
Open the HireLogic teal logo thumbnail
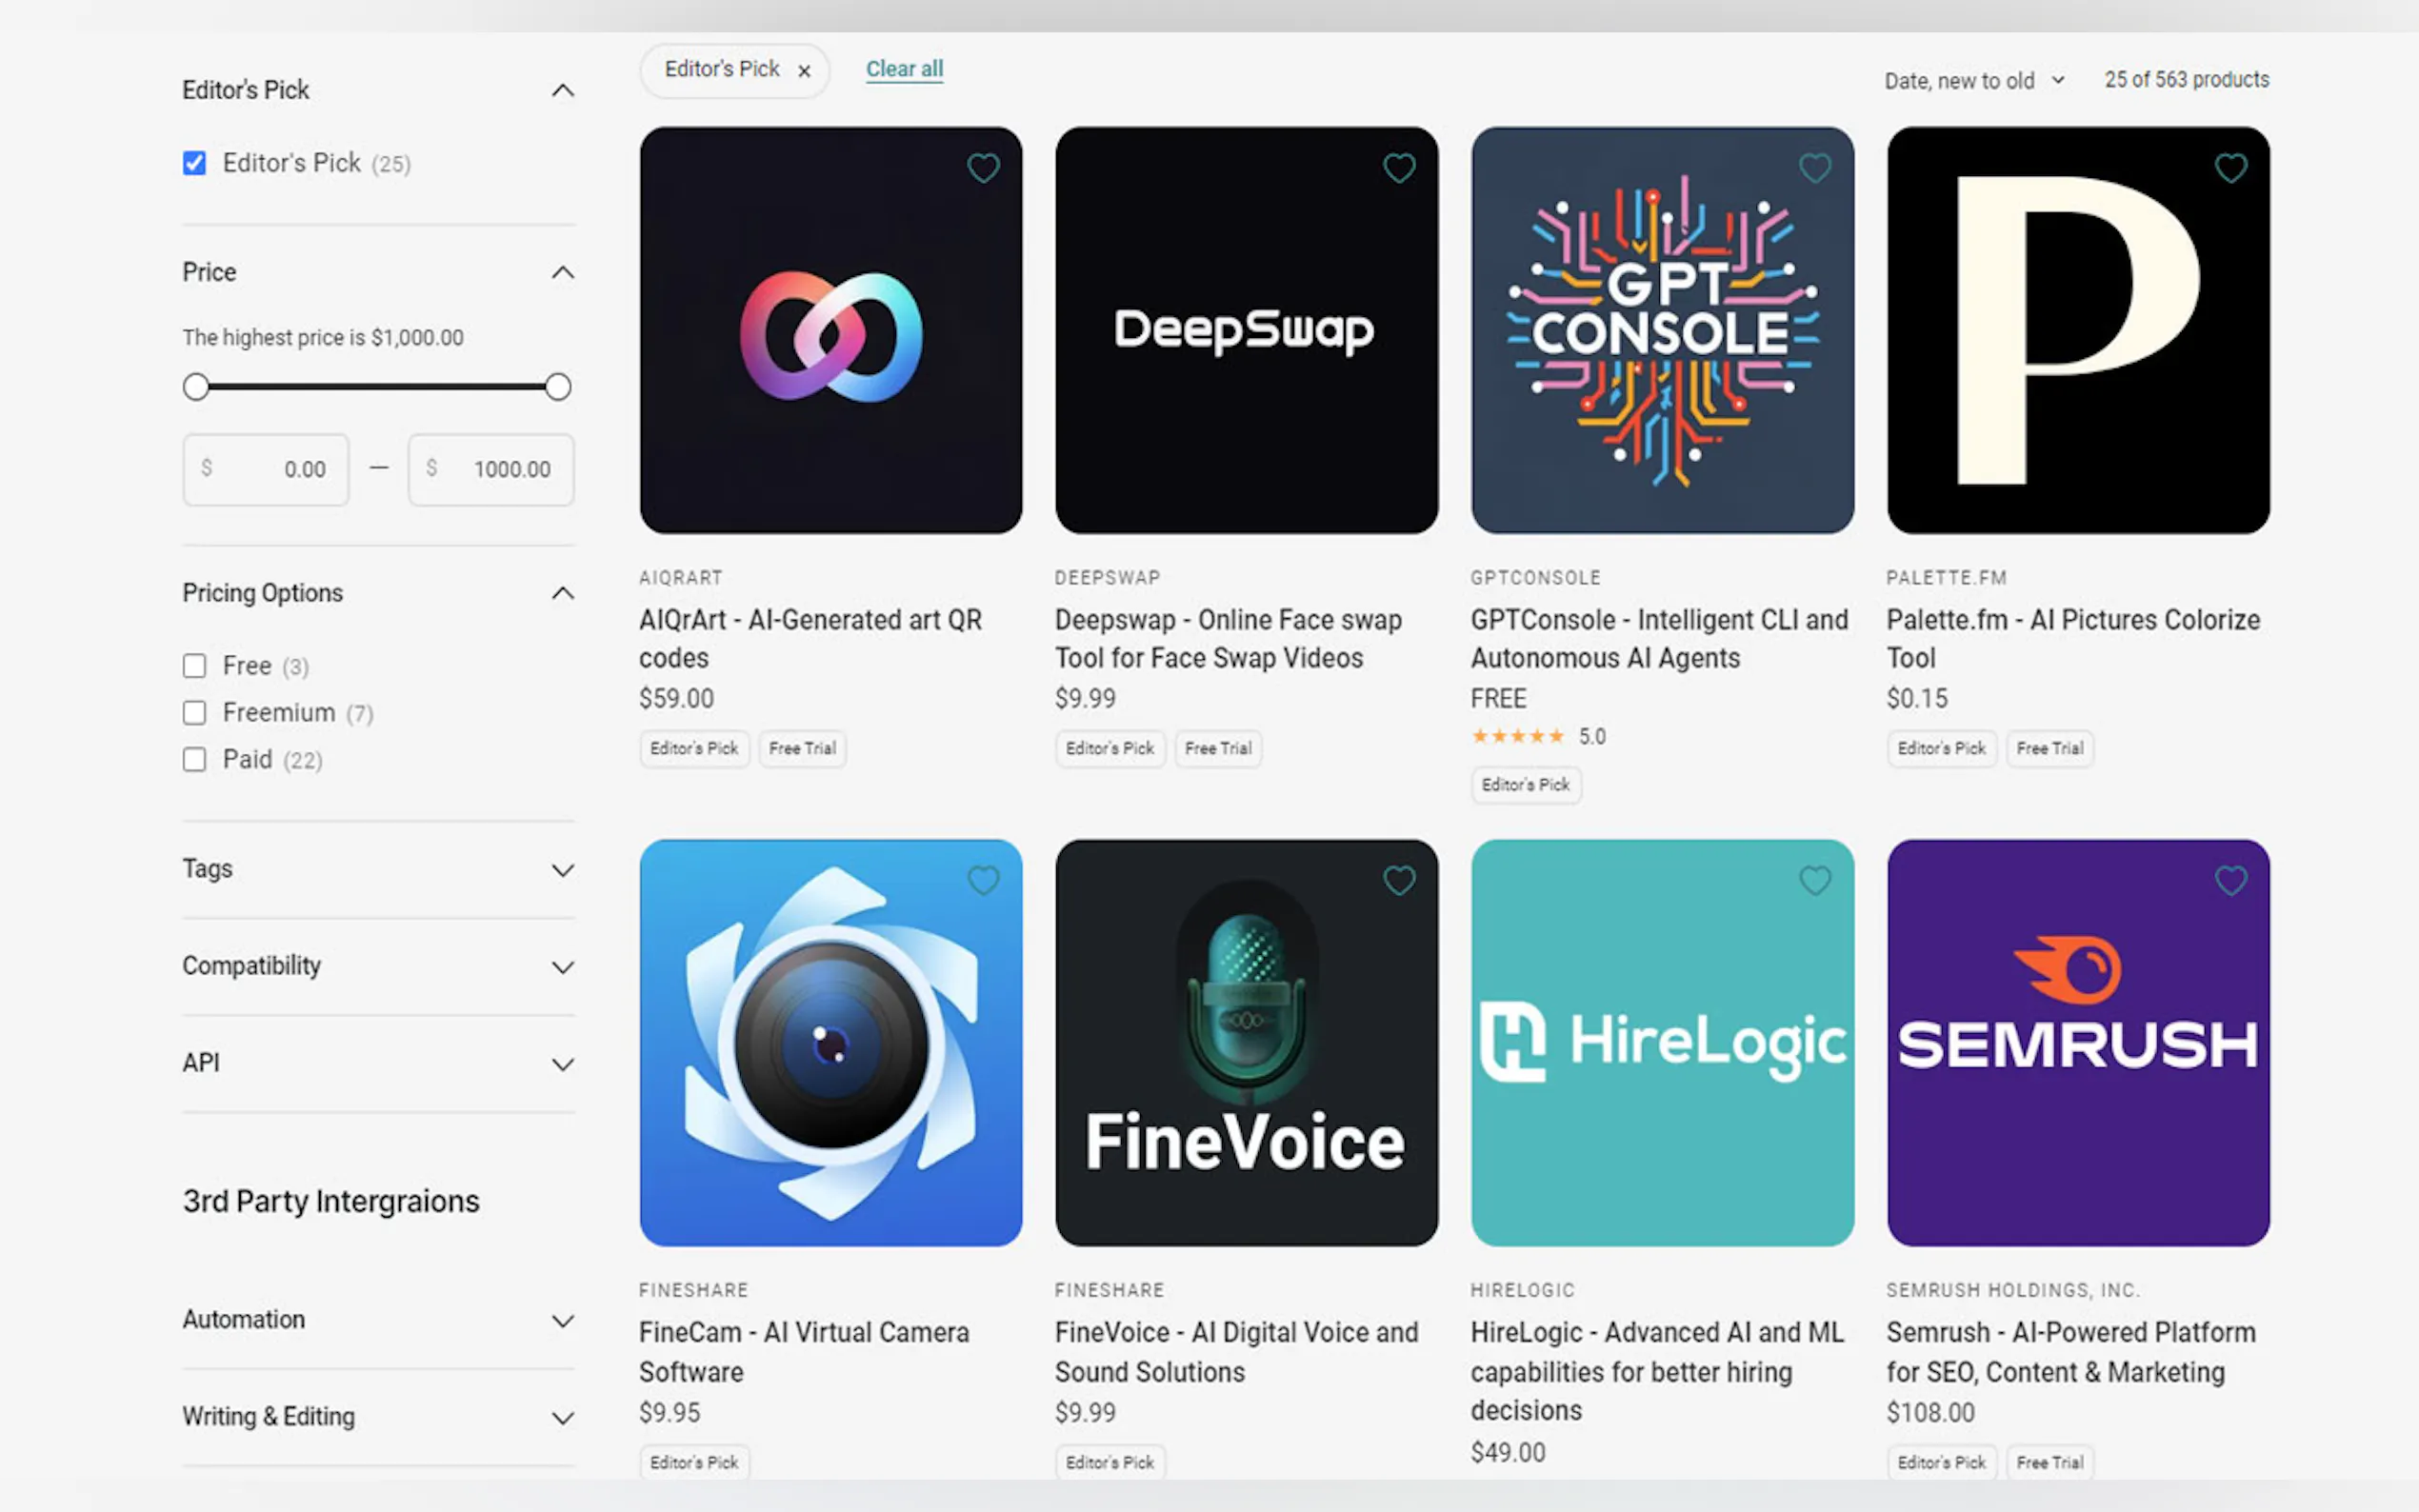click(1662, 1043)
